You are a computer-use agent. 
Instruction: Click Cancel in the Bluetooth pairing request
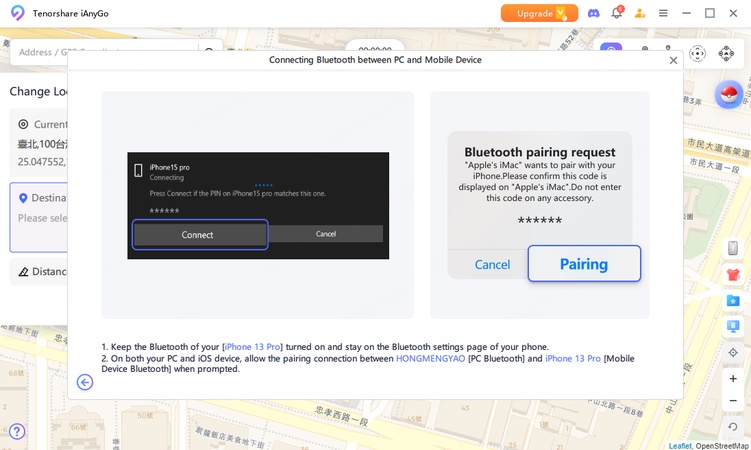click(x=492, y=265)
